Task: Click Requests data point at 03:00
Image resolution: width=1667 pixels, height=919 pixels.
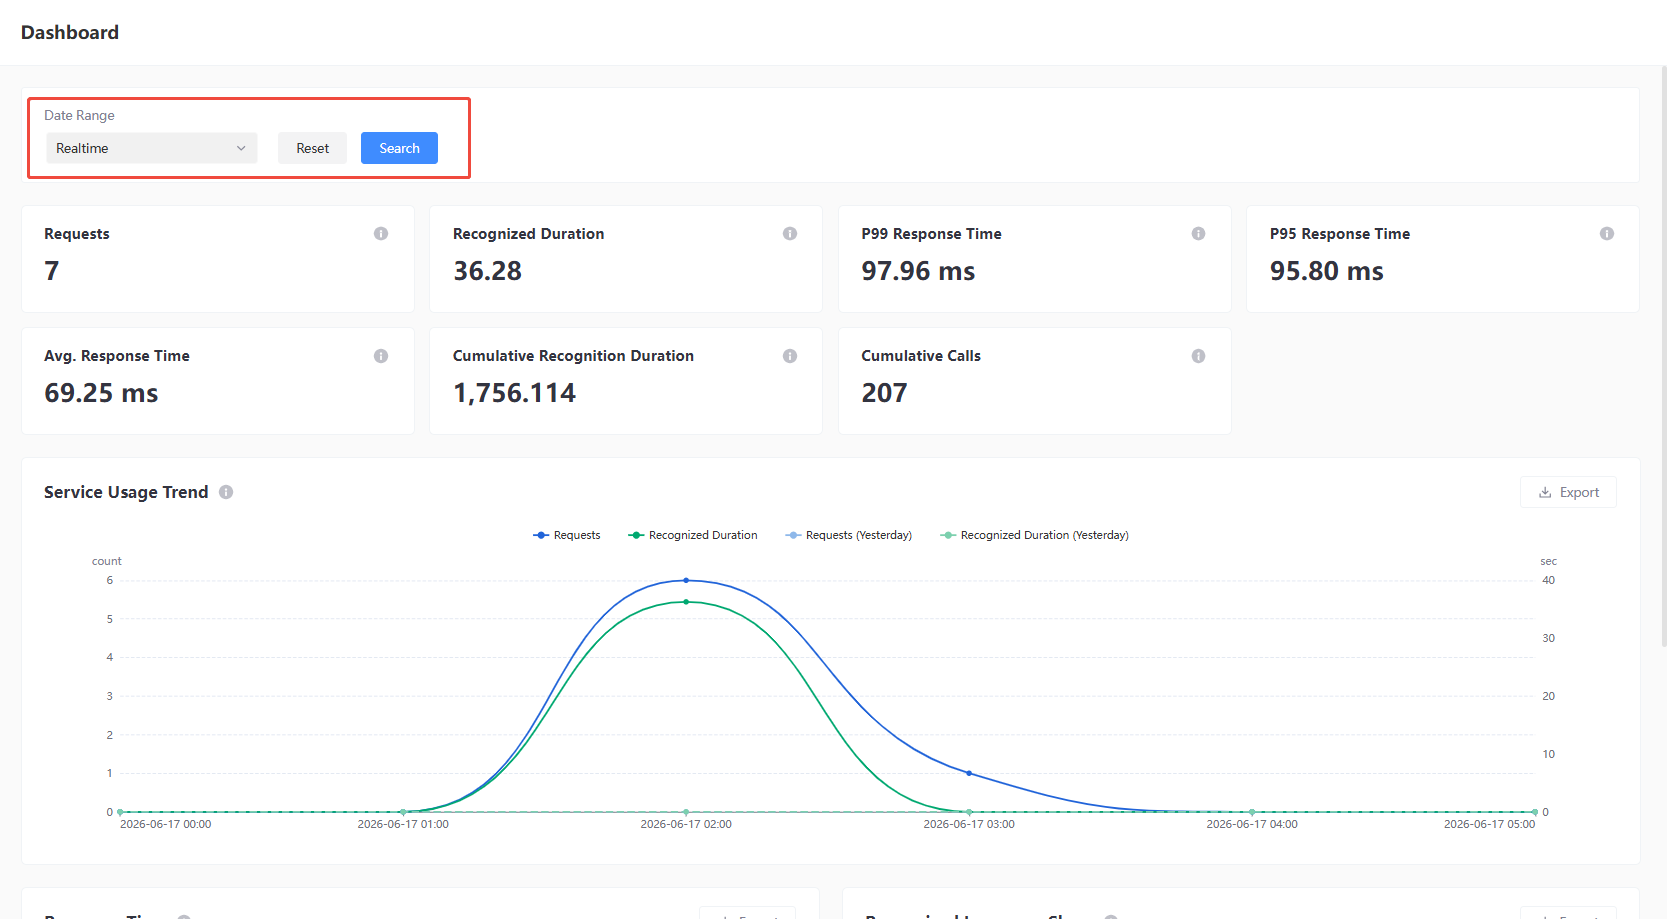Action: [969, 773]
